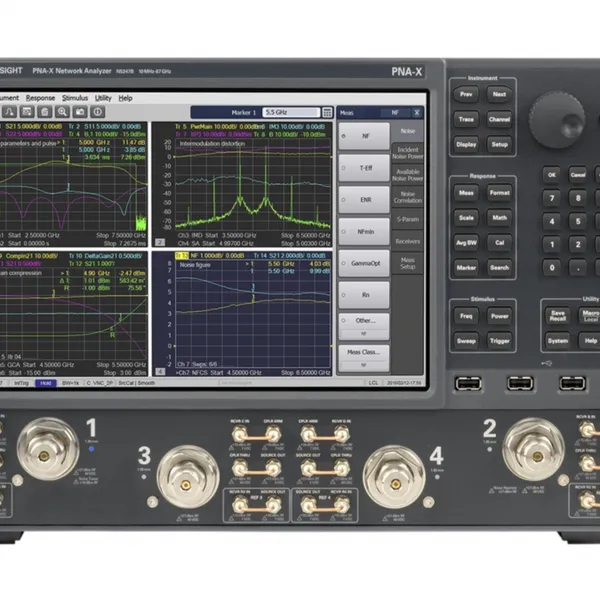The height and width of the screenshot is (600, 600).
Task: Push the Math hardkey
Action: (499, 218)
